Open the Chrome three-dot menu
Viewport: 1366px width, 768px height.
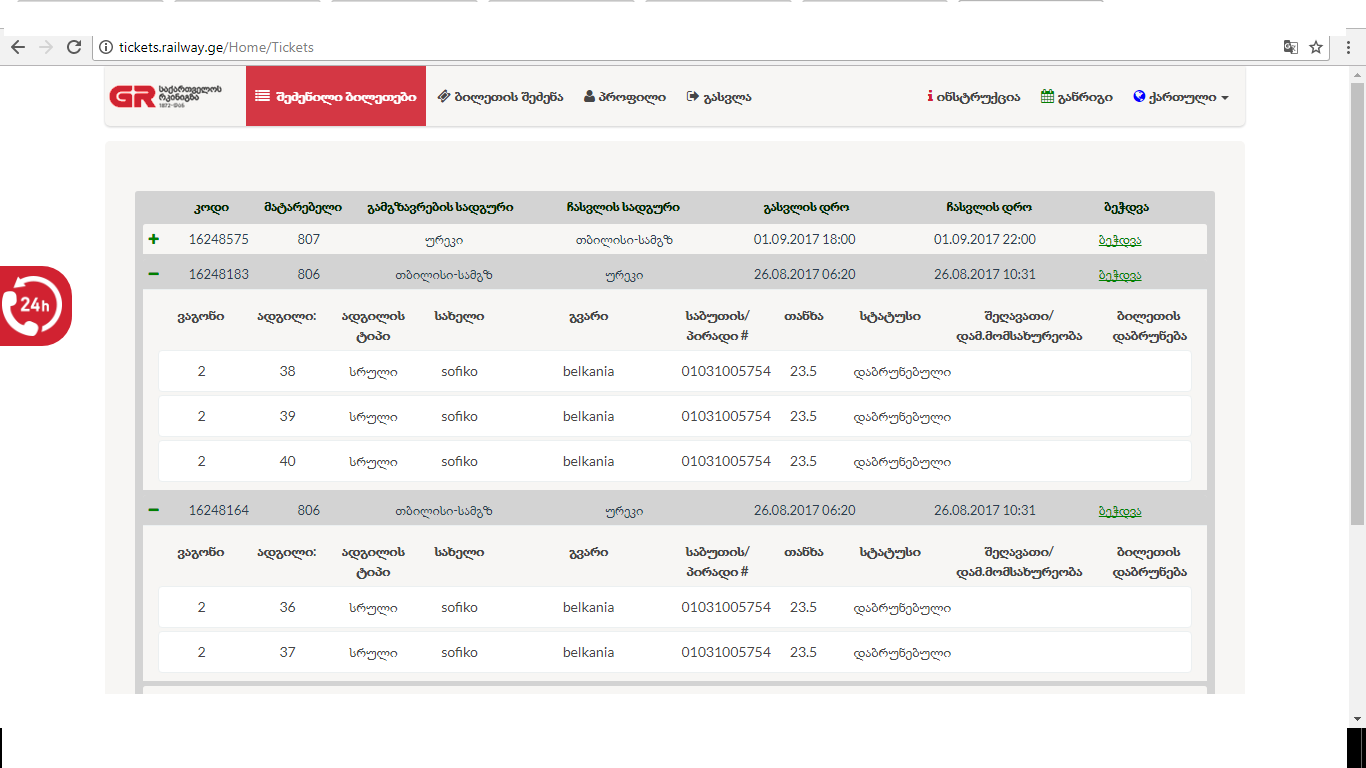(1348, 47)
